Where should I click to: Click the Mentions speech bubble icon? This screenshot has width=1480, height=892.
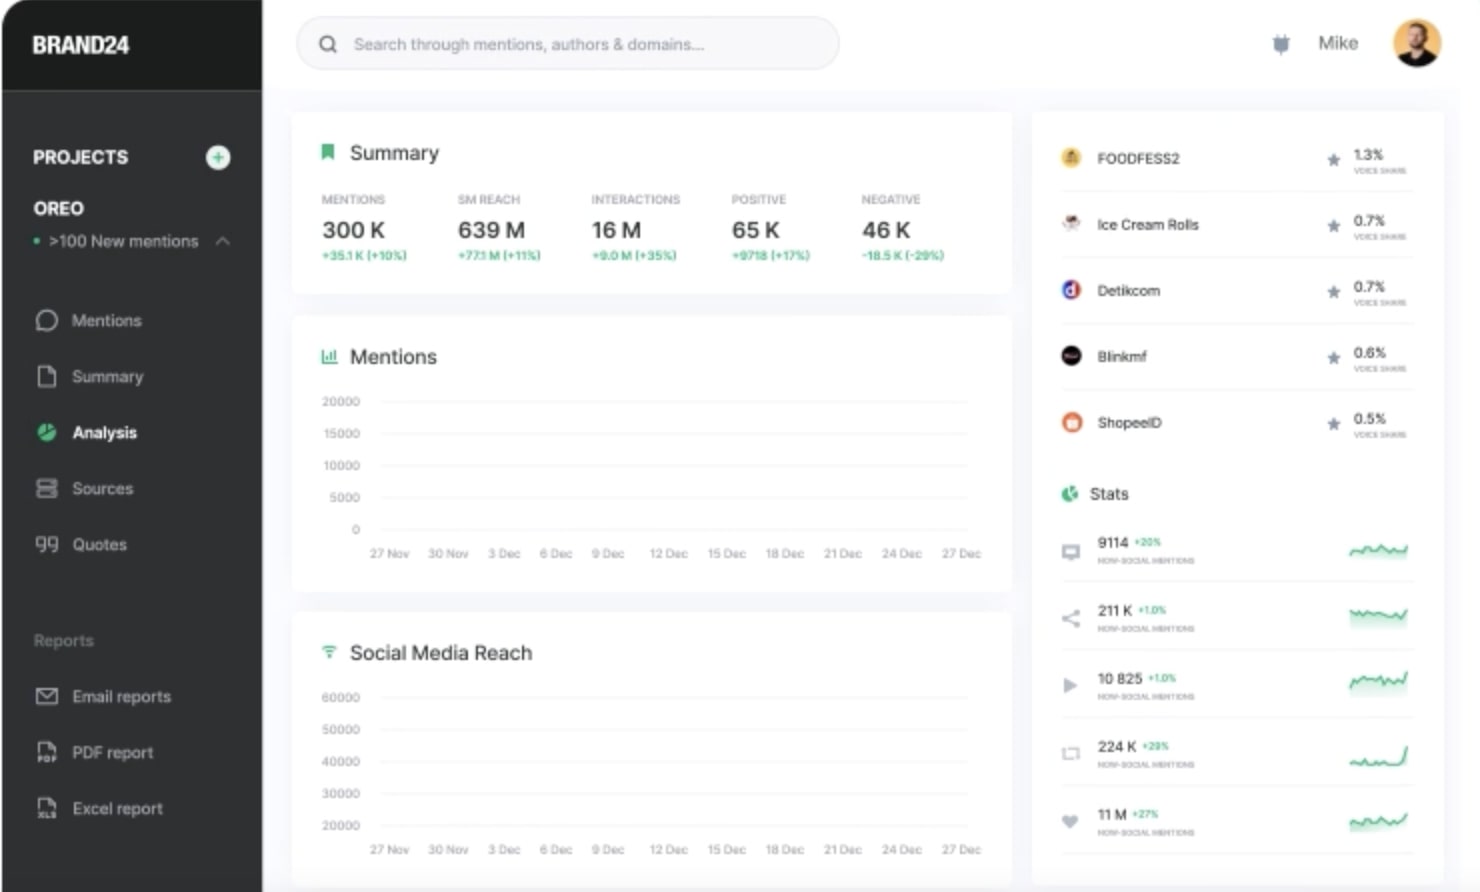click(46, 320)
